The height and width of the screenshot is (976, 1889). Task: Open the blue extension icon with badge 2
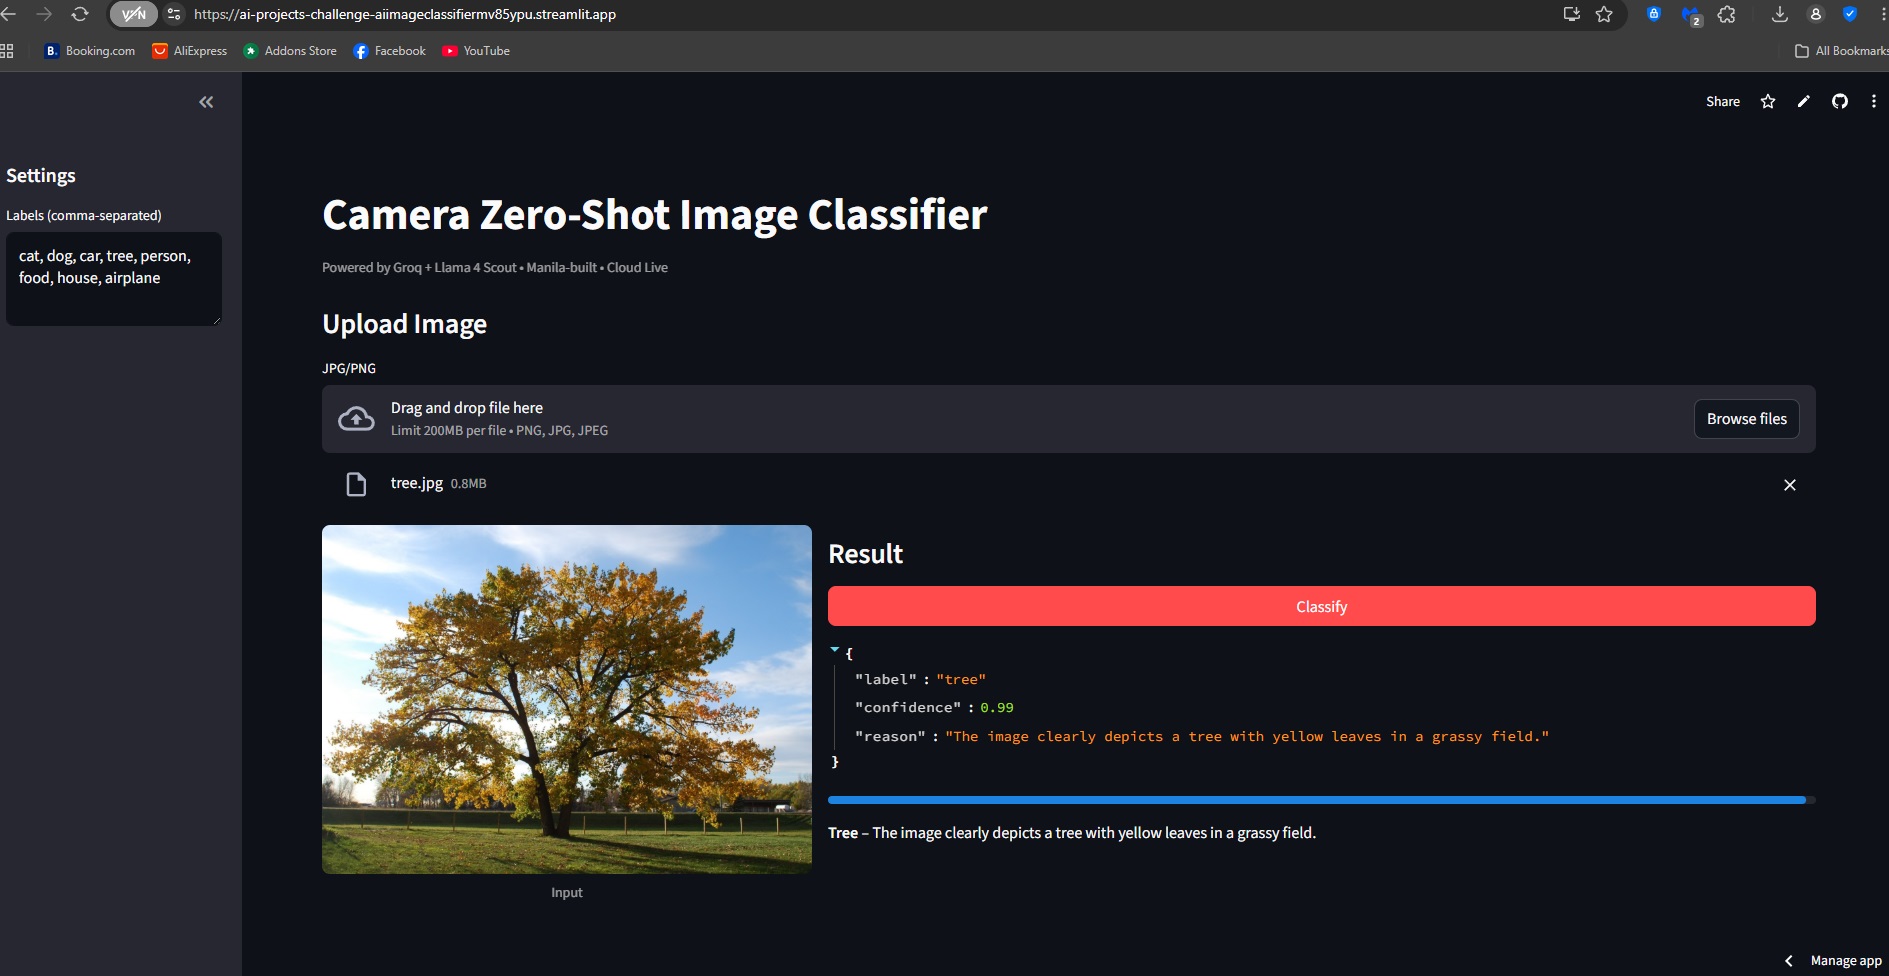(1691, 15)
